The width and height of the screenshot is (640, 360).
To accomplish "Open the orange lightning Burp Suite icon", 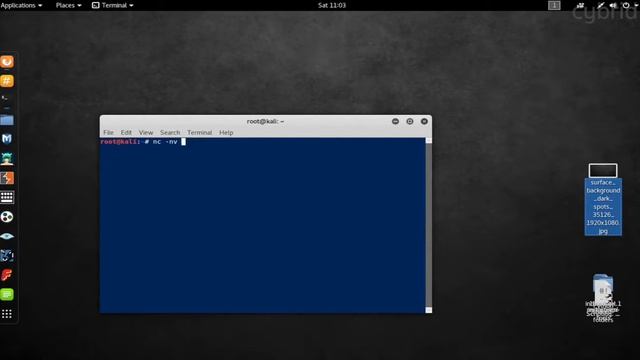I will click(x=7, y=178).
